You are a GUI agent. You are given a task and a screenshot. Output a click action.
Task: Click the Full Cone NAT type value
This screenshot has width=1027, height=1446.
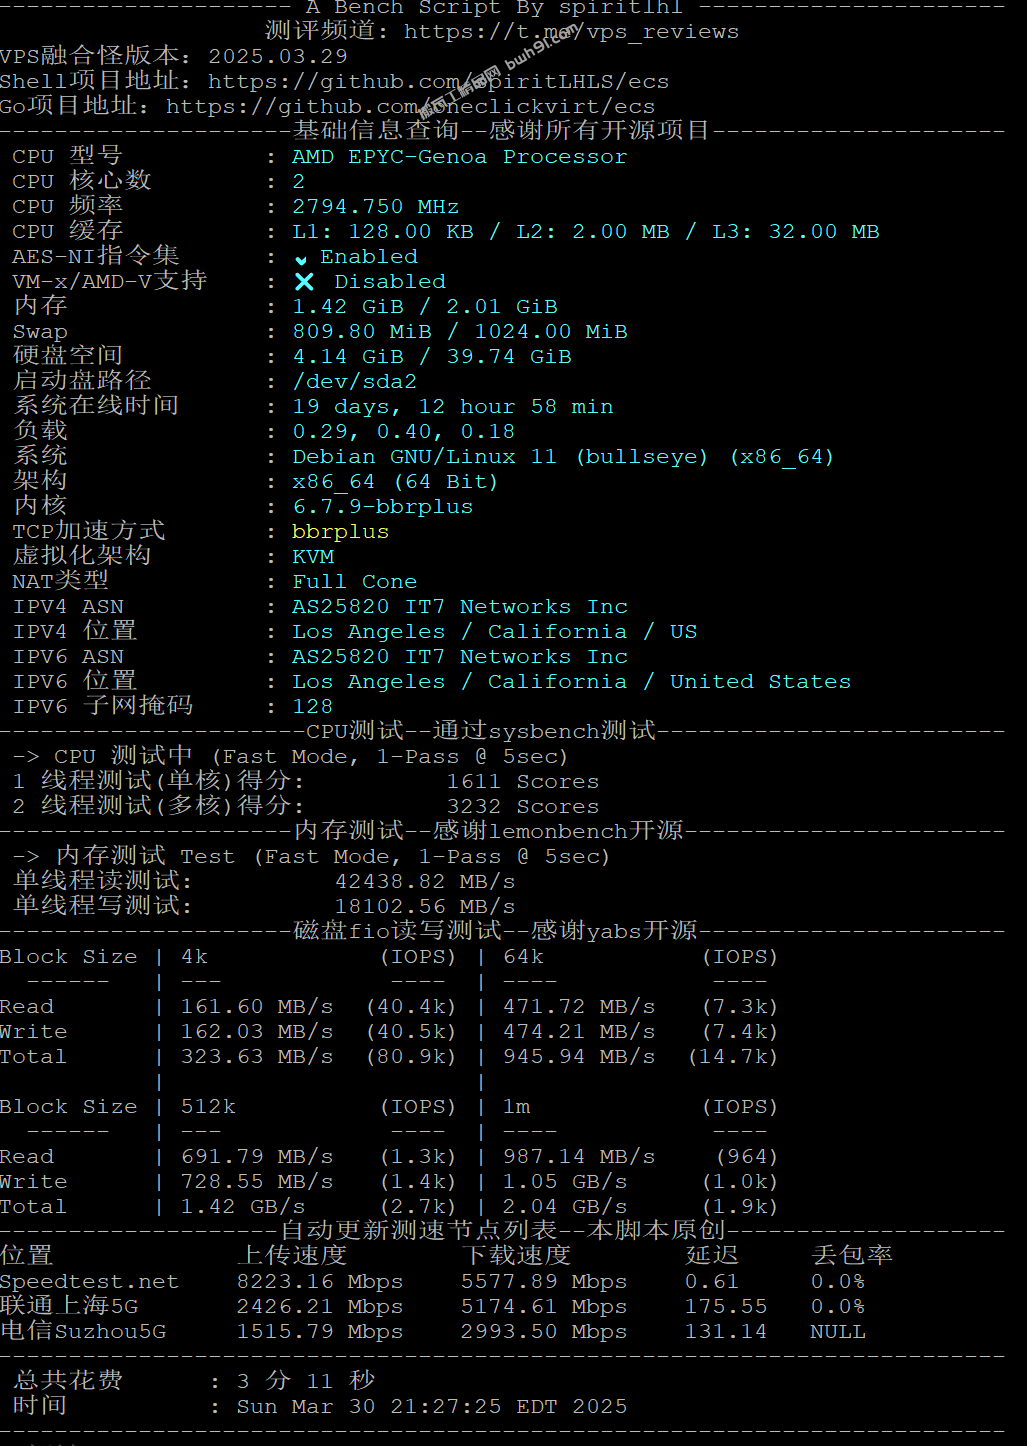coord(355,582)
